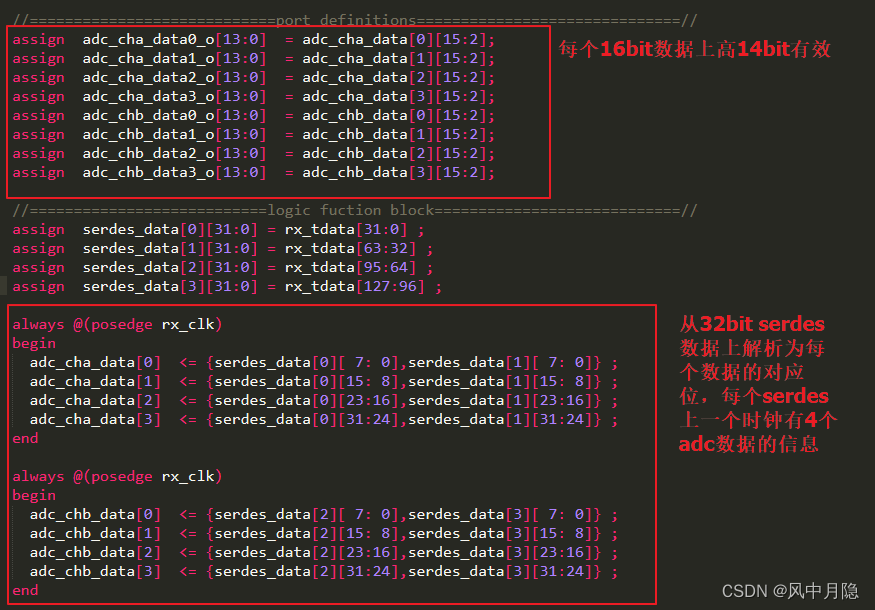This screenshot has height=610, width=875.
Task: Click the first end keyword
Action: coord(25,438)
